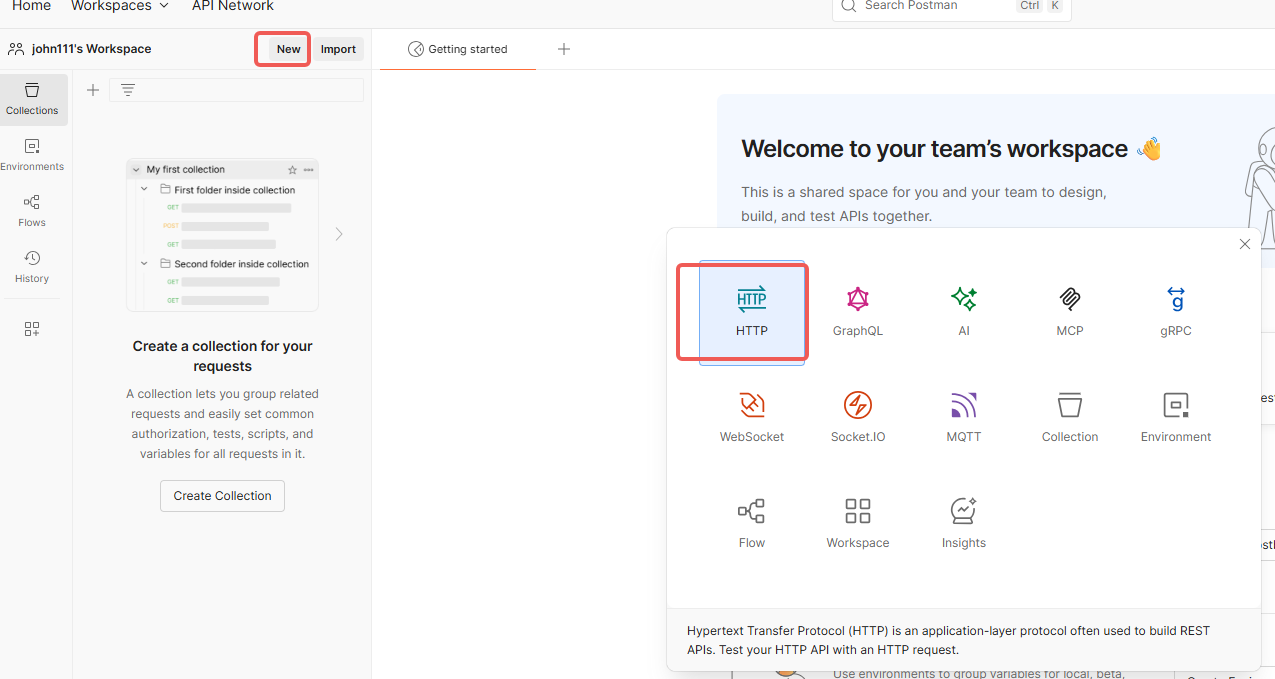
Task: Click the Create Collection button
Action: tap(222, 495)
